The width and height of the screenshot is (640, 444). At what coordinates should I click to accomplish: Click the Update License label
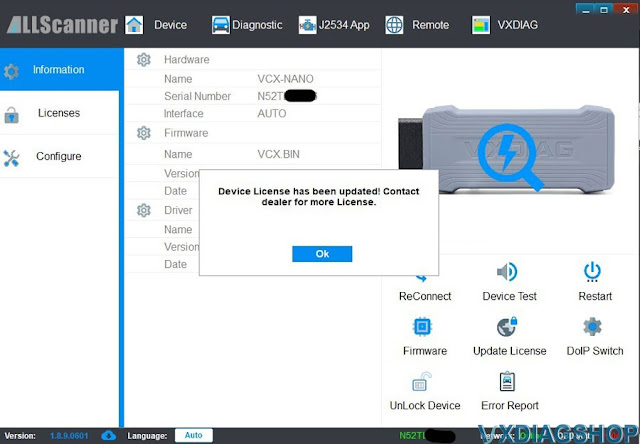click(x=509, y=351)
